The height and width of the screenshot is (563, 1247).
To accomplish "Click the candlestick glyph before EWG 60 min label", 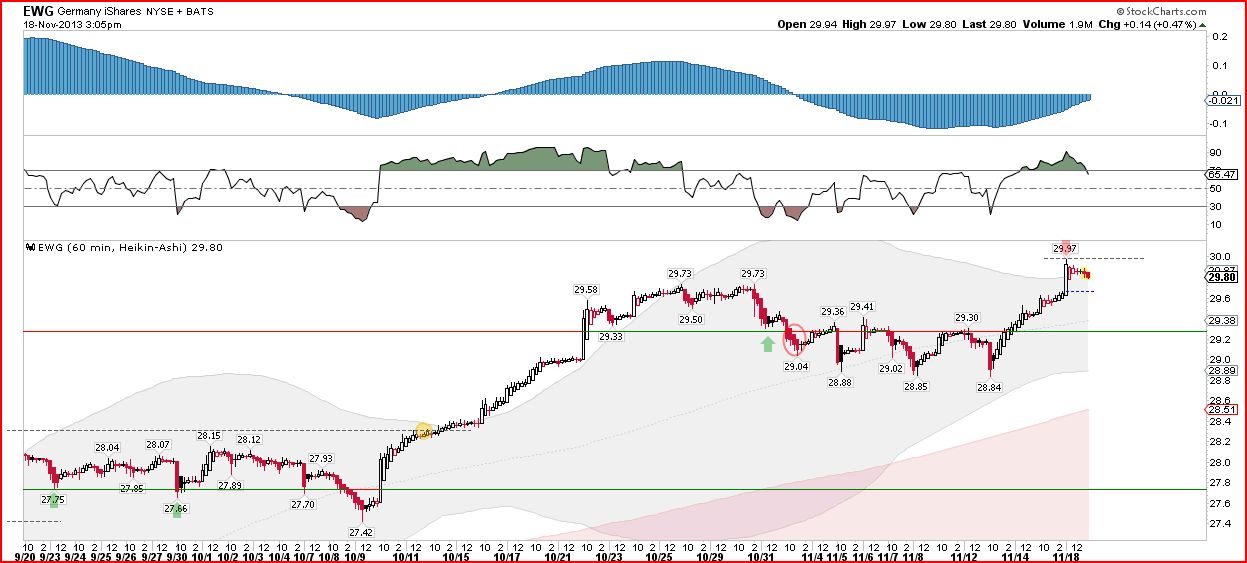I will (29, 245).
